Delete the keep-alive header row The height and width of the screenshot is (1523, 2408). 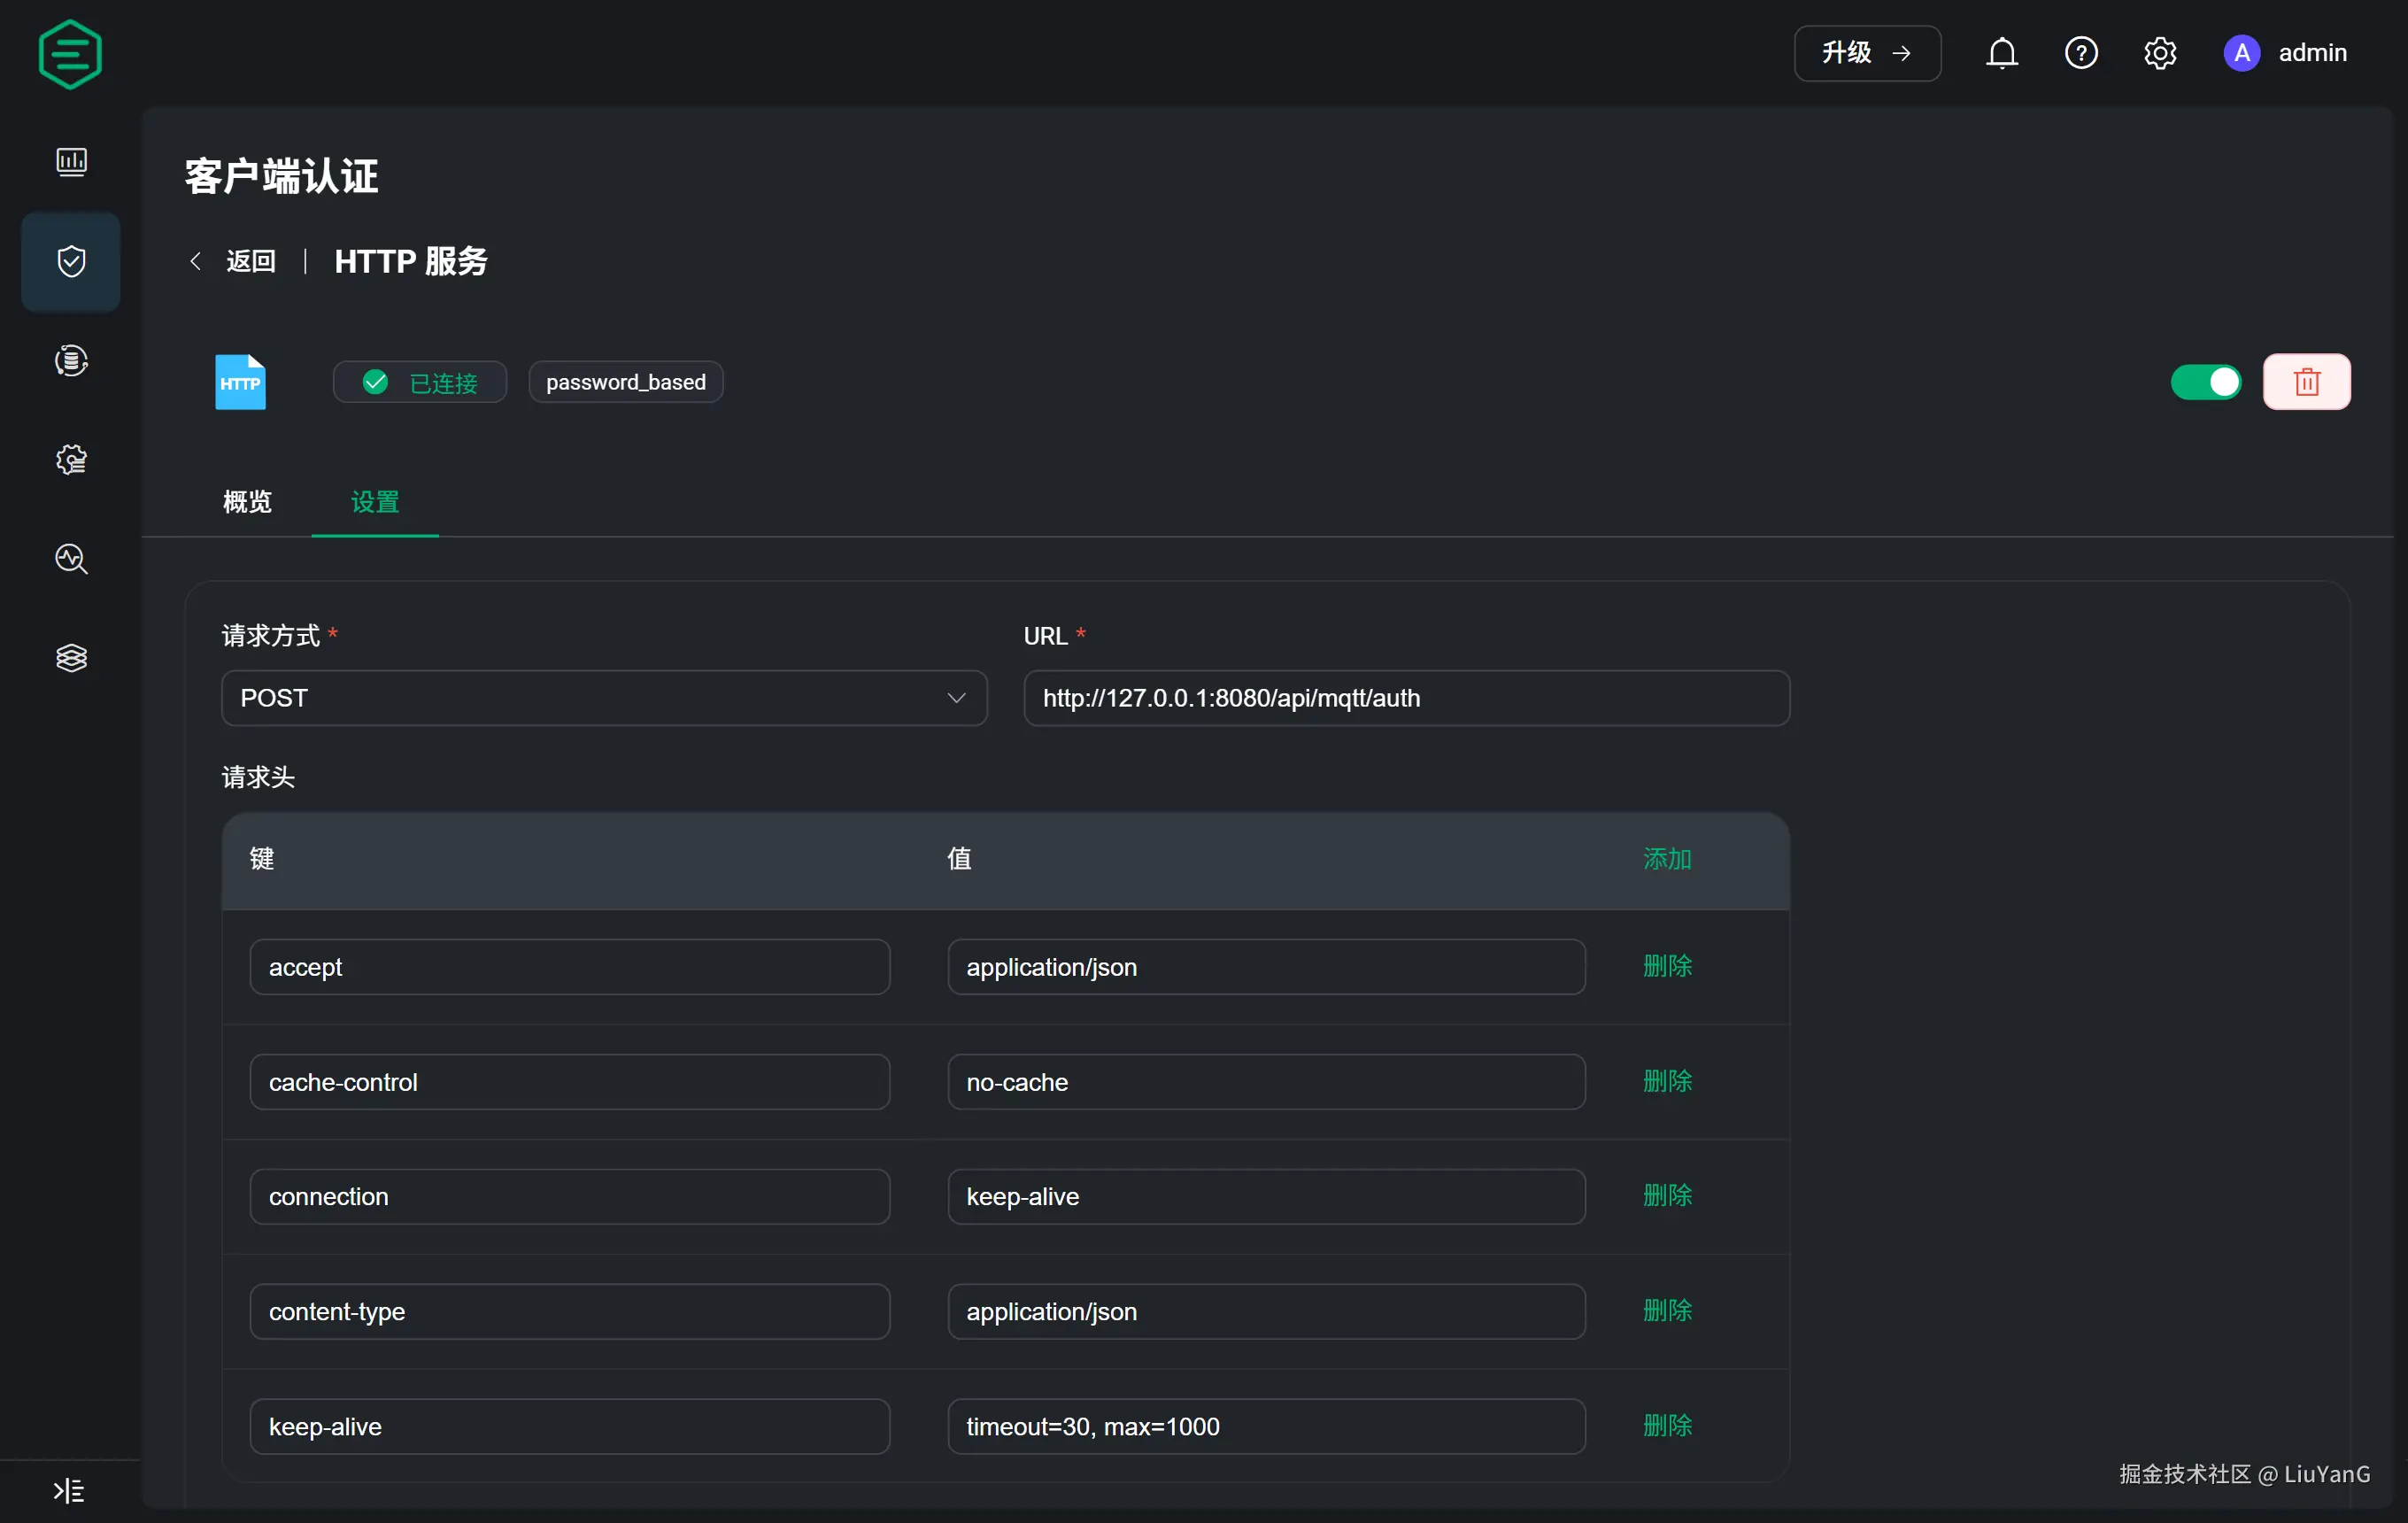pyautogui.click(x=1667, y=1425)
